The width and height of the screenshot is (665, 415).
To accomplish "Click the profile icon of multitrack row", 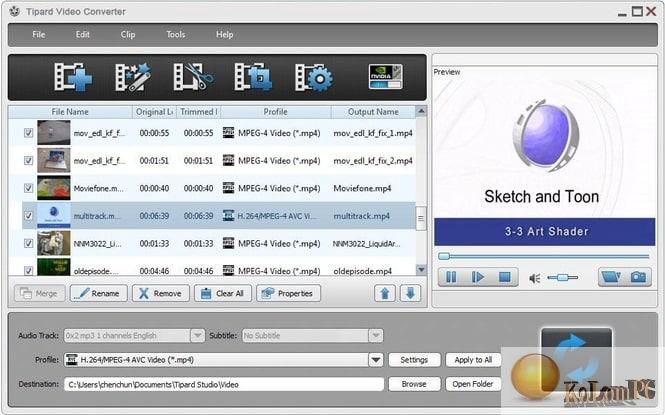I will [228, 215].
